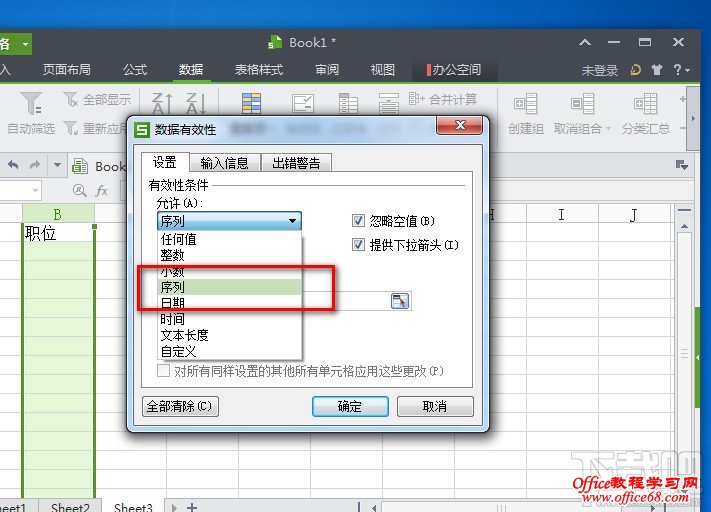Switch to the 出错警告 tab

pos(297,163)
